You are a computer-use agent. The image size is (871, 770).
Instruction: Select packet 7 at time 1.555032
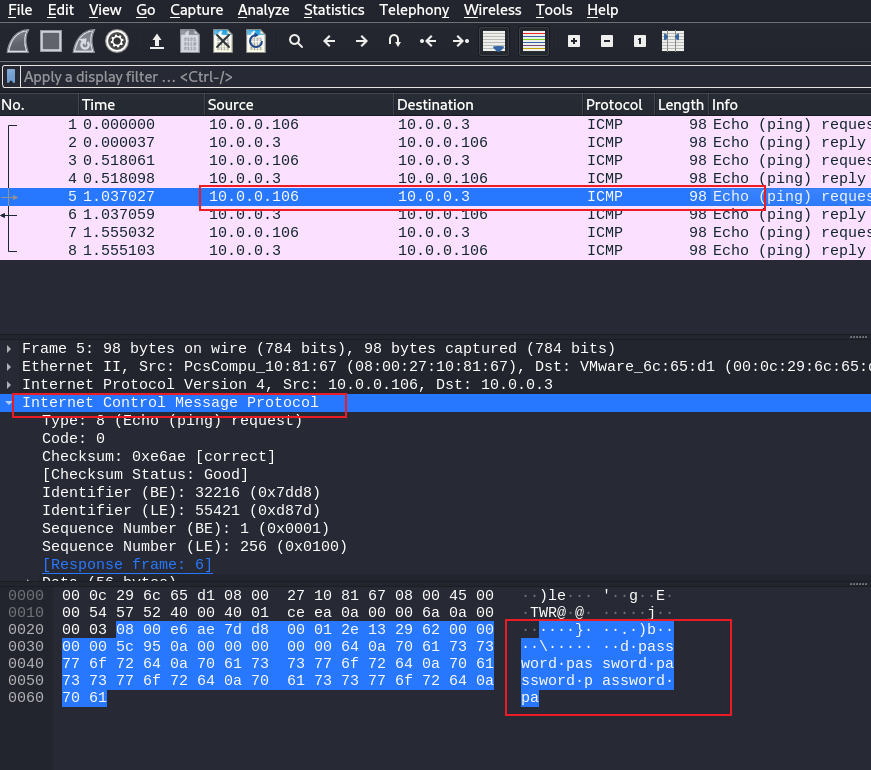(x=436, y=232)
